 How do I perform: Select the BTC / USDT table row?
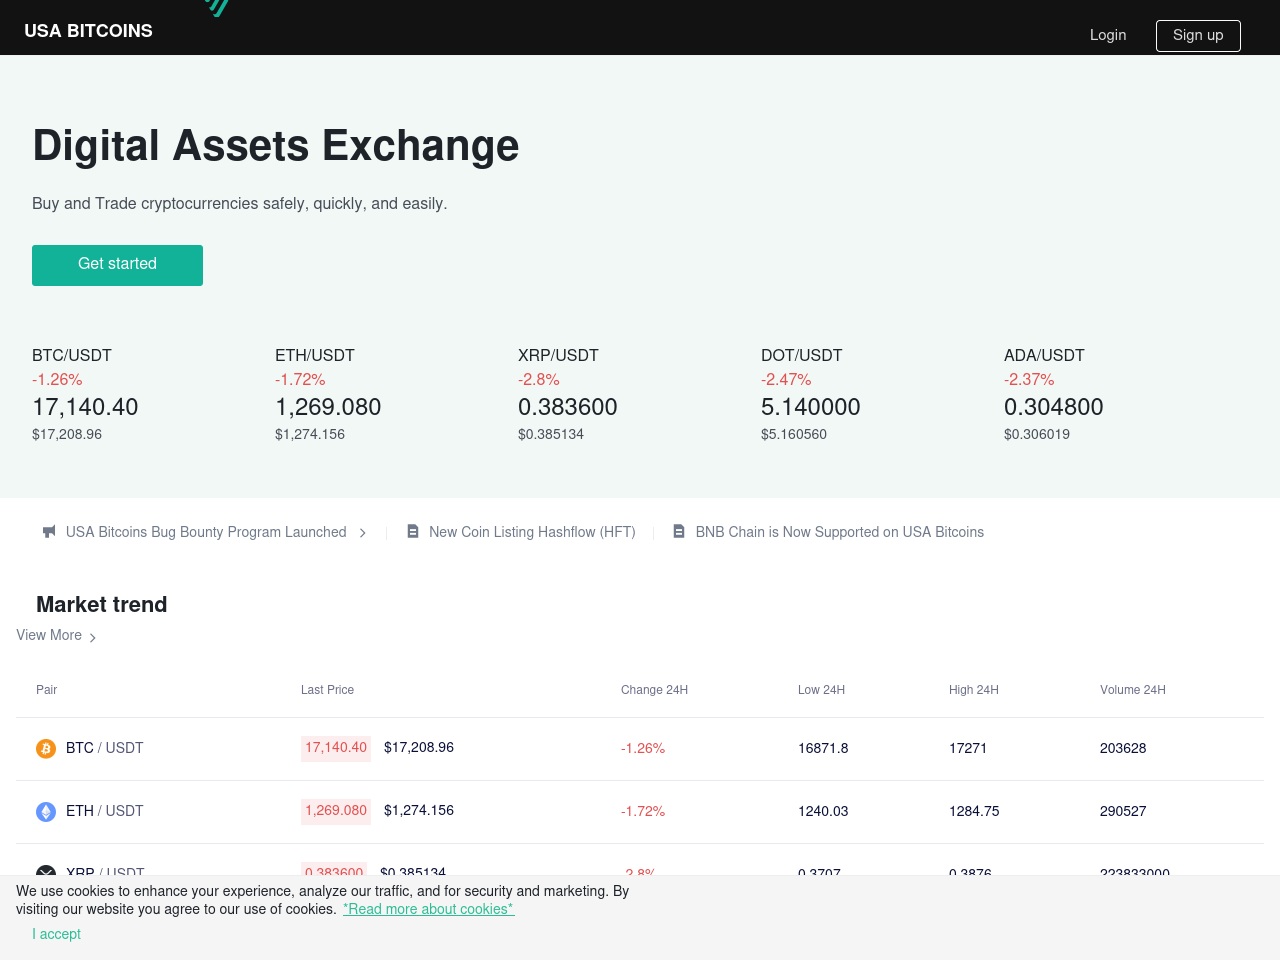[x=640, y=749]
